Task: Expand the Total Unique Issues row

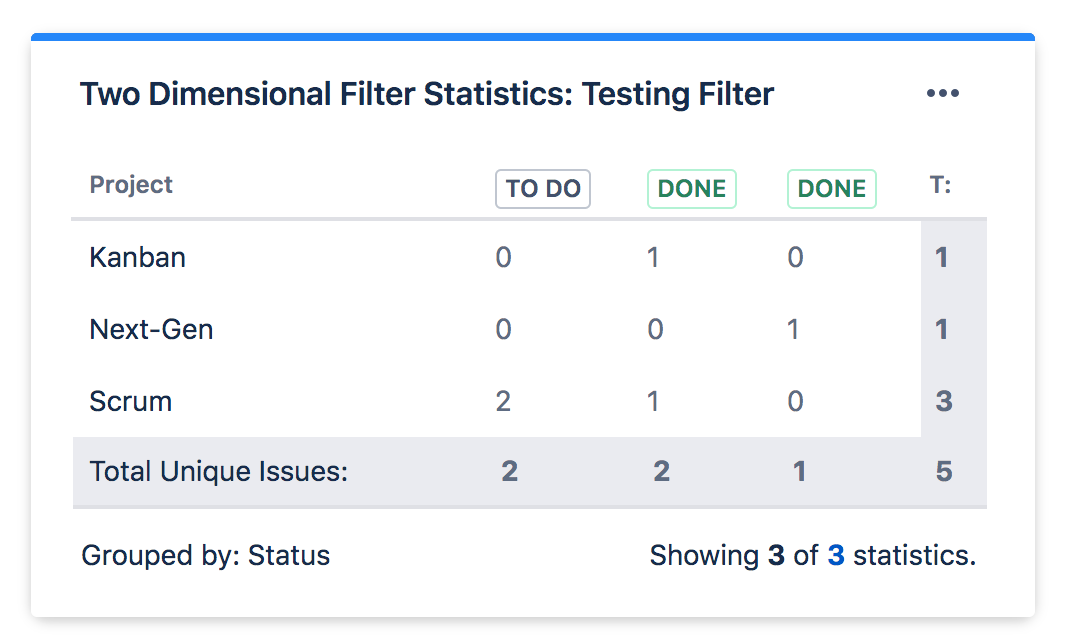Action: [218, 470]
